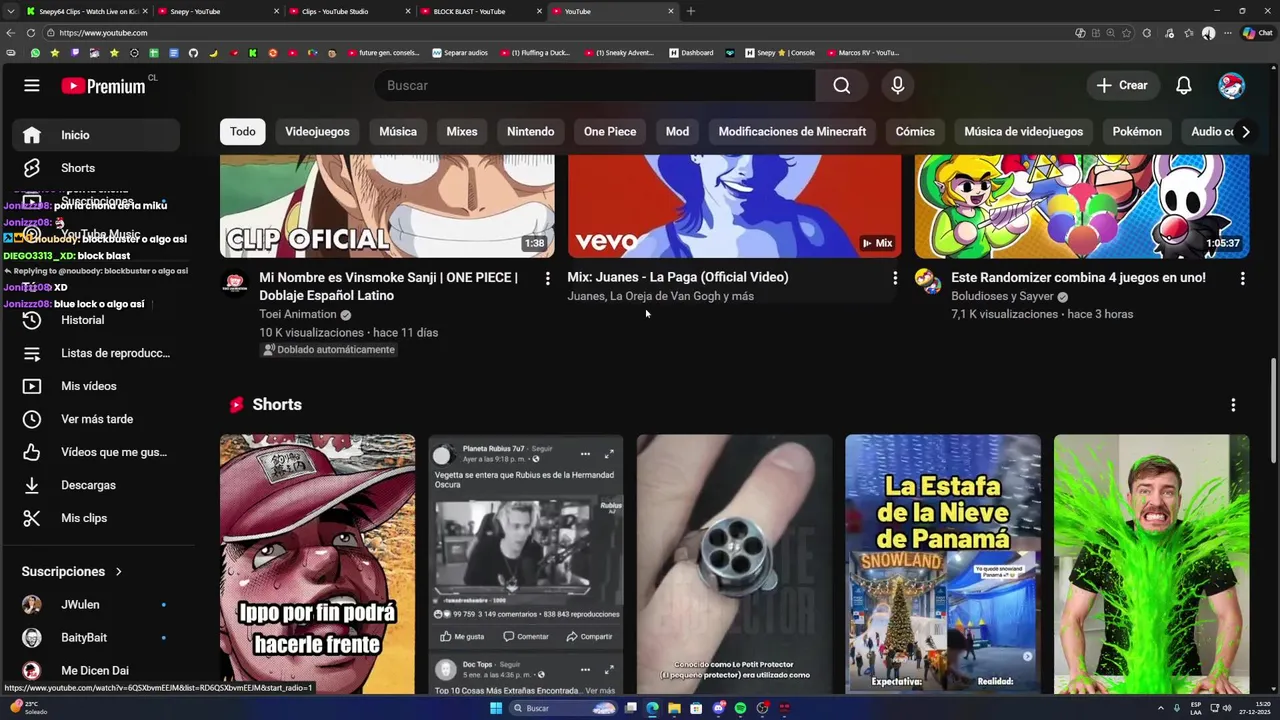Play the One Piece CLIP OFICIAL thumbnail

(387, 206)
